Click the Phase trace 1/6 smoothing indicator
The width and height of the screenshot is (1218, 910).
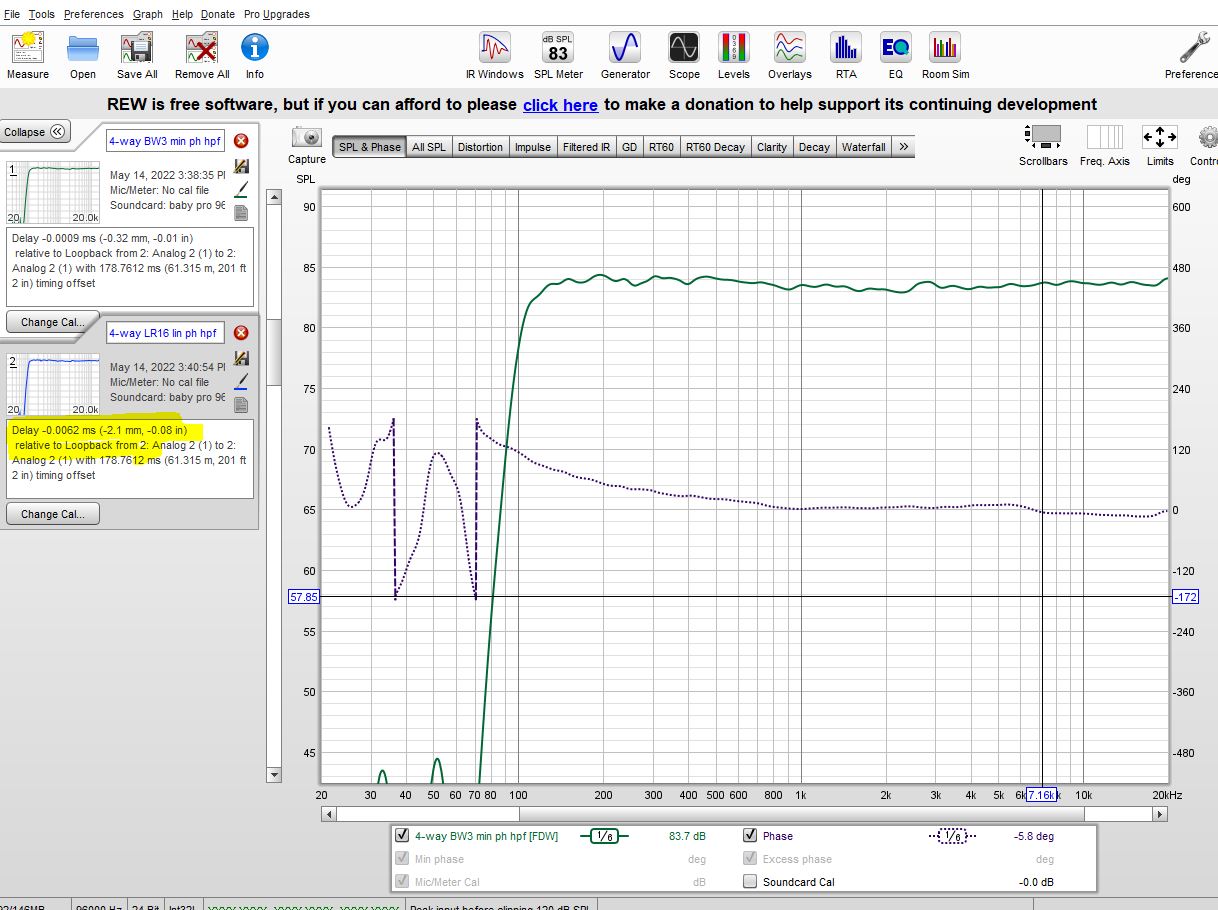tap(952, 836)
